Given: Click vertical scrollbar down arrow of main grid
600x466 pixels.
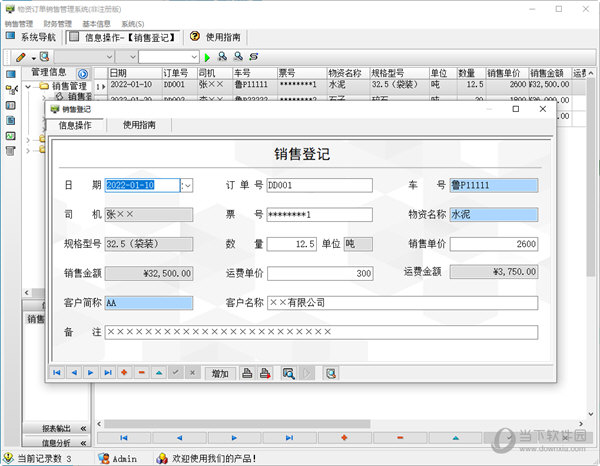Looking at the screenshot, I should (x=590, y=414).
